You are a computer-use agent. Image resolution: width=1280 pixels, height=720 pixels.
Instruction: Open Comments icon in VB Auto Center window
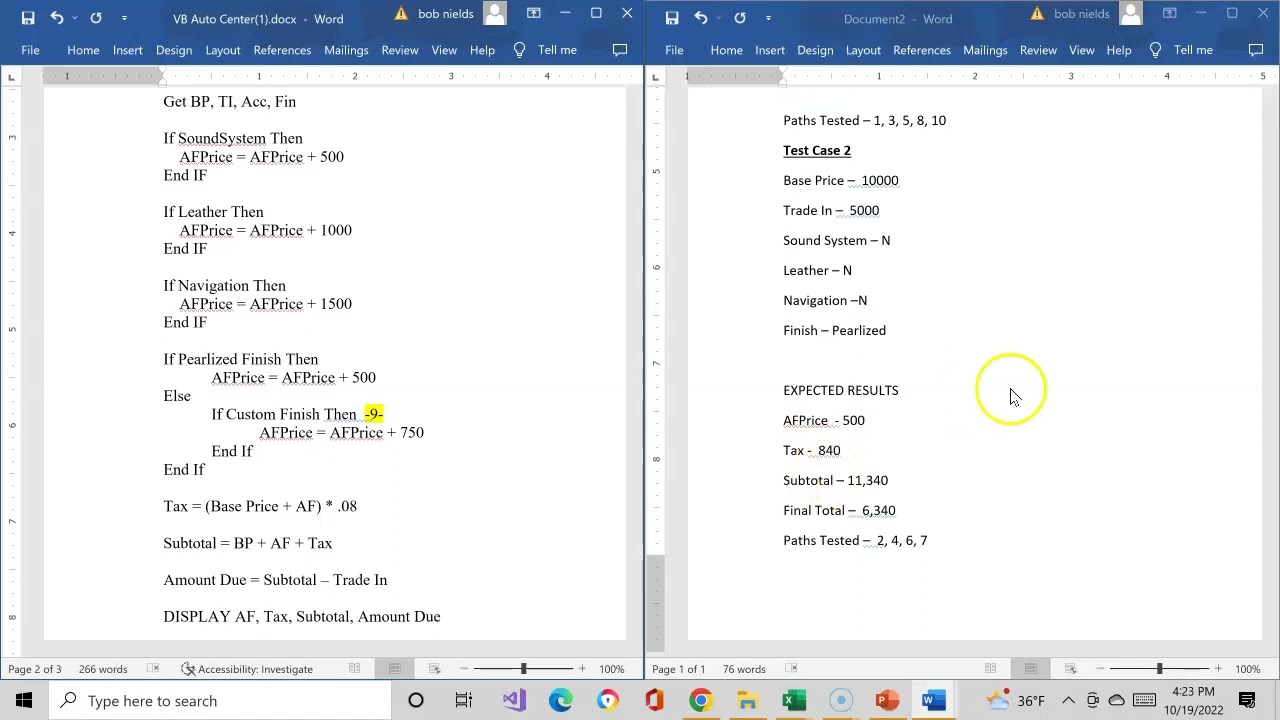[x=620, y=50]
